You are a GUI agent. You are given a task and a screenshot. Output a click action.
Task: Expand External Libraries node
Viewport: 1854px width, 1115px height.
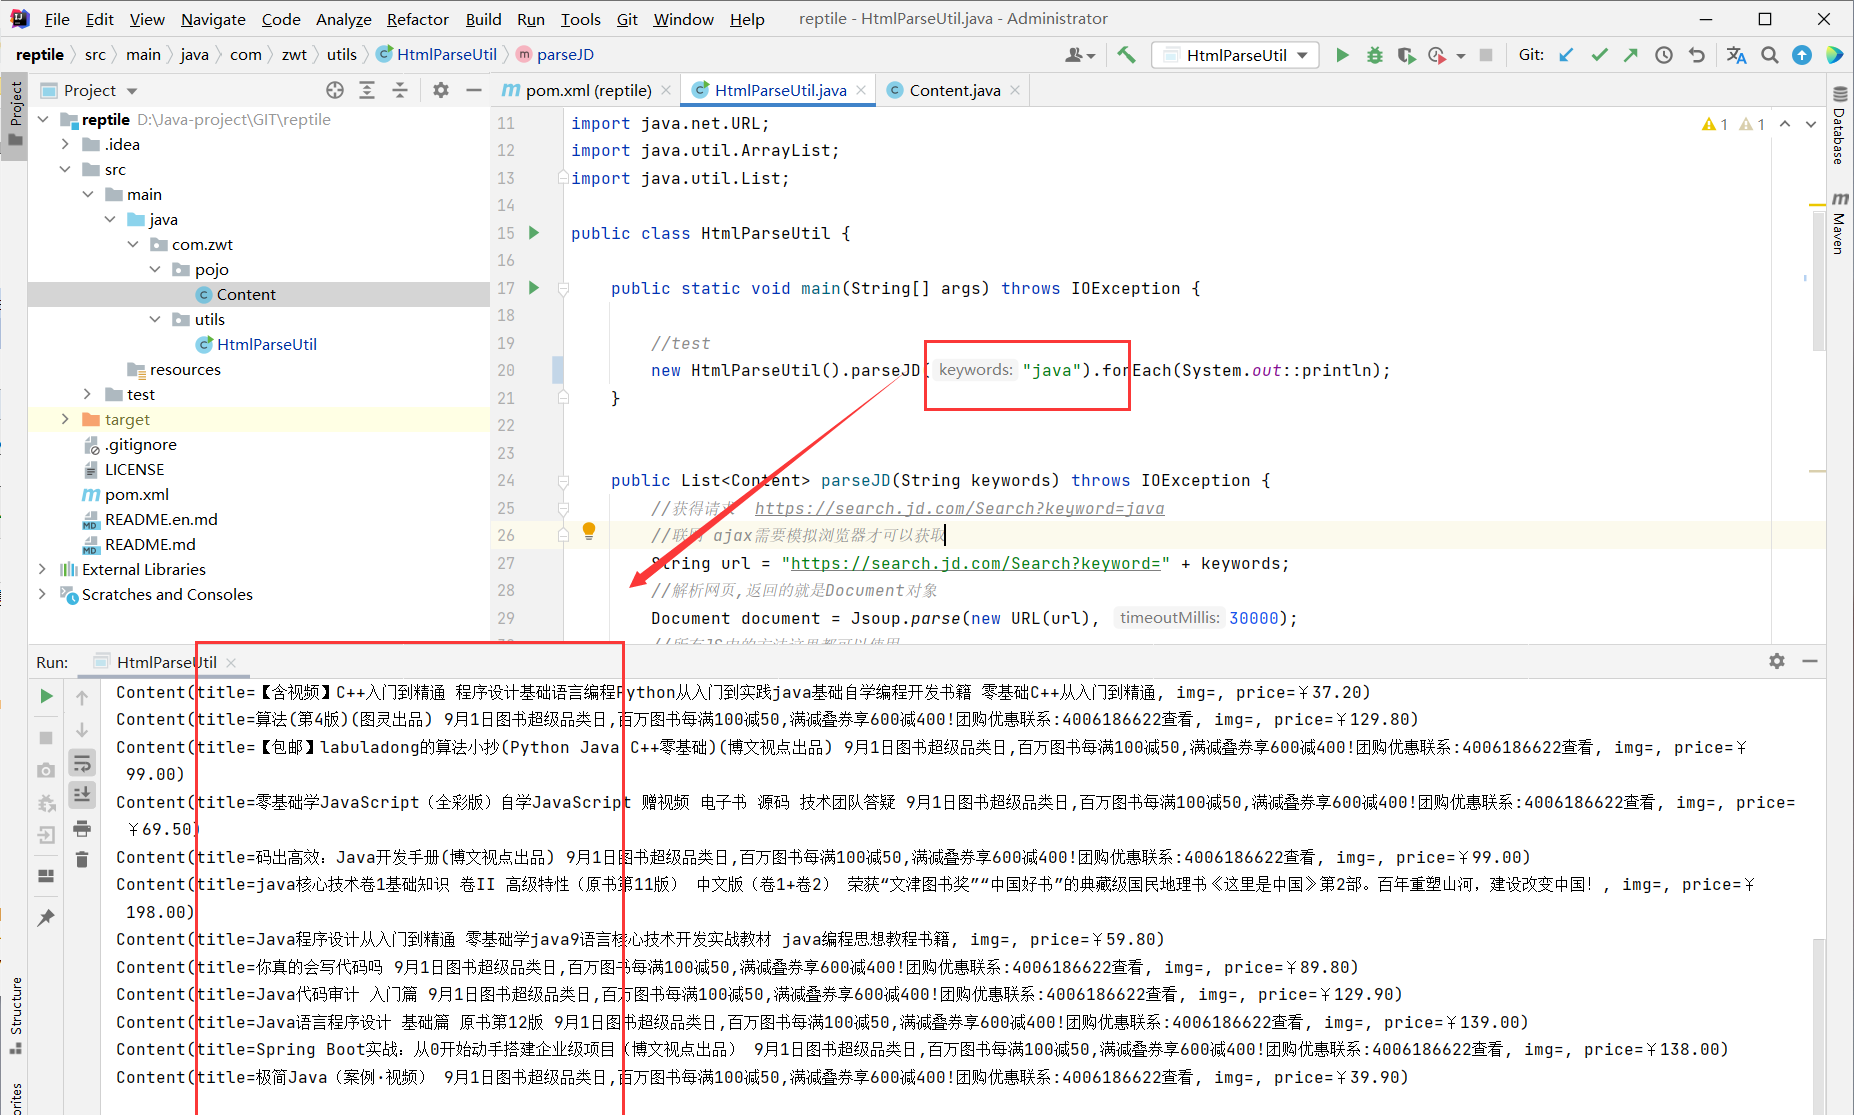[43, 569]
